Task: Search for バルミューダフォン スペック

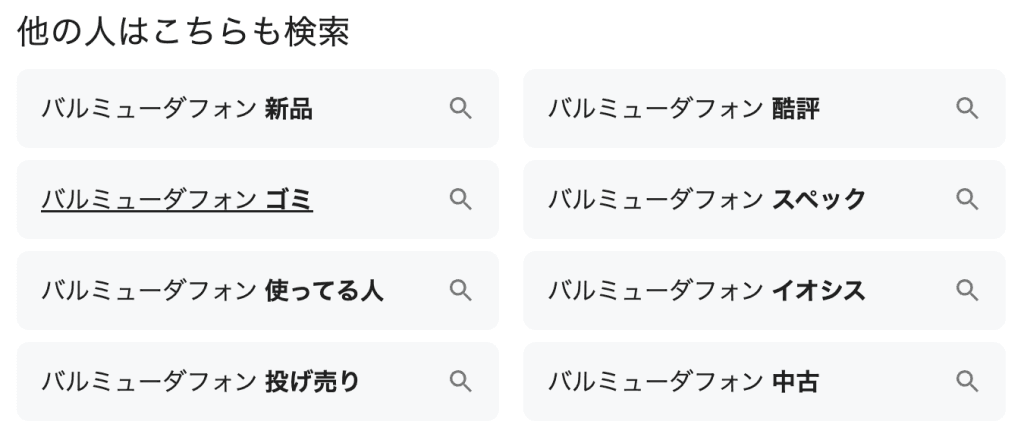Action: point(706,200)
